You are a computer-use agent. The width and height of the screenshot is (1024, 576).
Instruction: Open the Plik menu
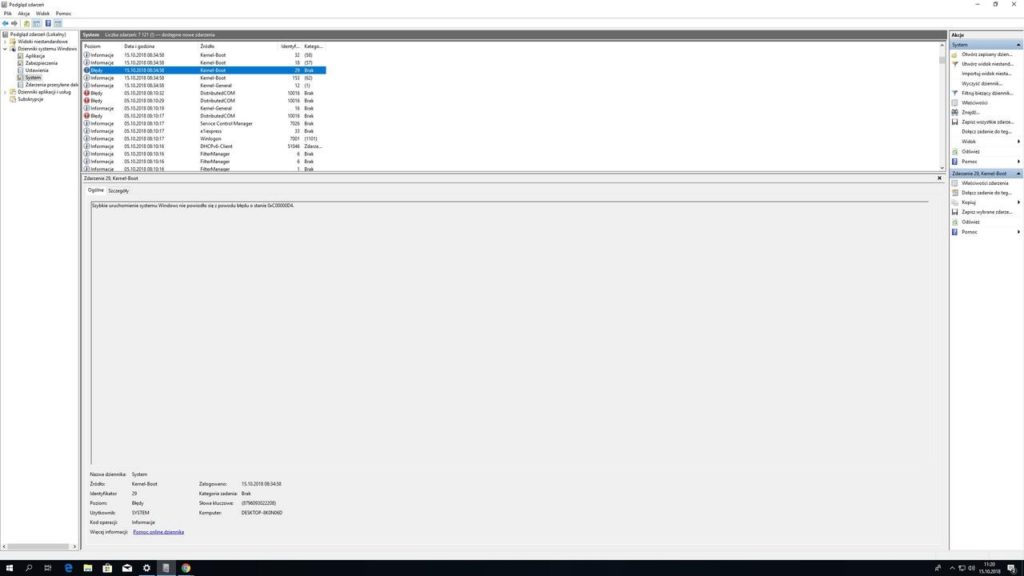[x=8, y=13]
